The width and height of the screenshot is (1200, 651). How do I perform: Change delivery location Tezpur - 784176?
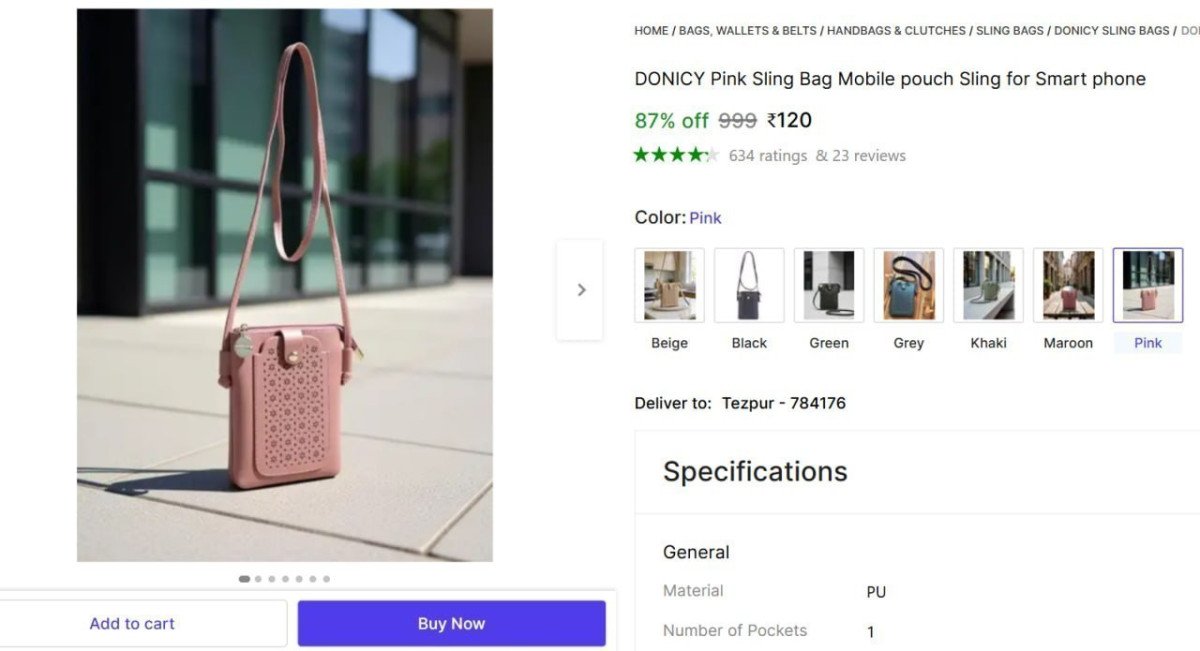pos(783,403)
